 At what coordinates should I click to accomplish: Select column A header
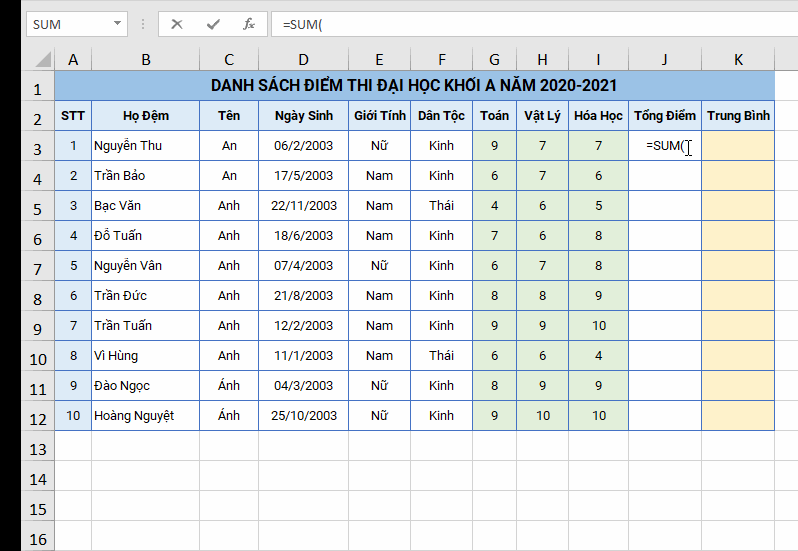pyautogui.click(x=73, y=60)
